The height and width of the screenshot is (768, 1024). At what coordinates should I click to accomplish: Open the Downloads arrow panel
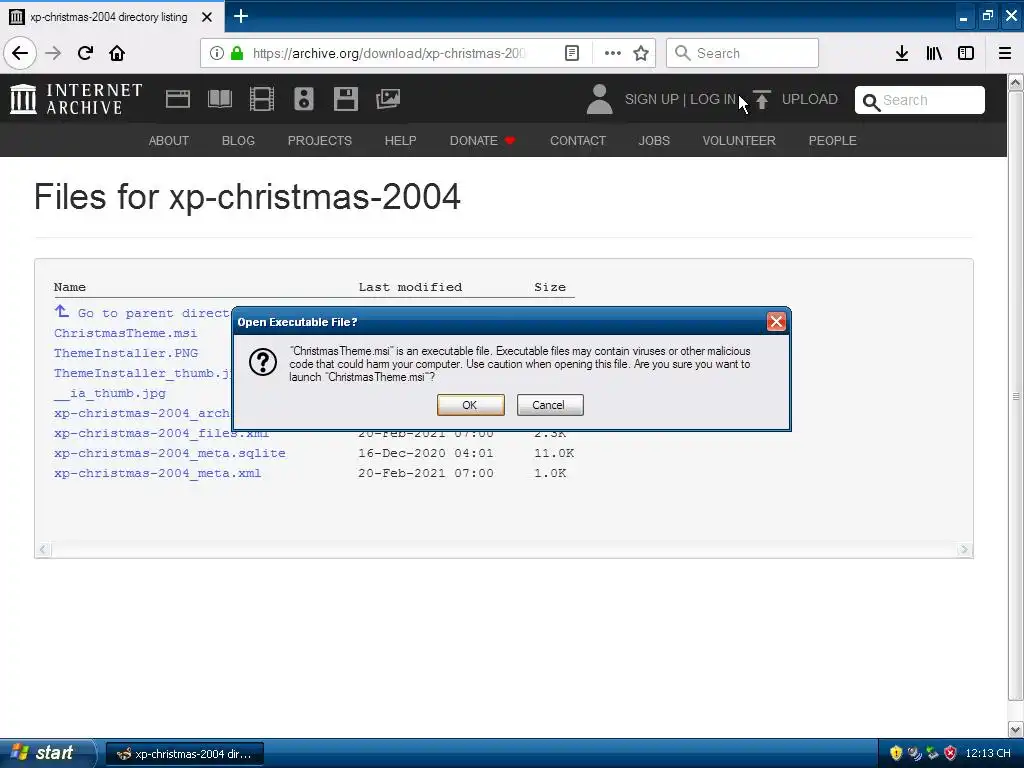pyautogui.click(x=902, y=53)
